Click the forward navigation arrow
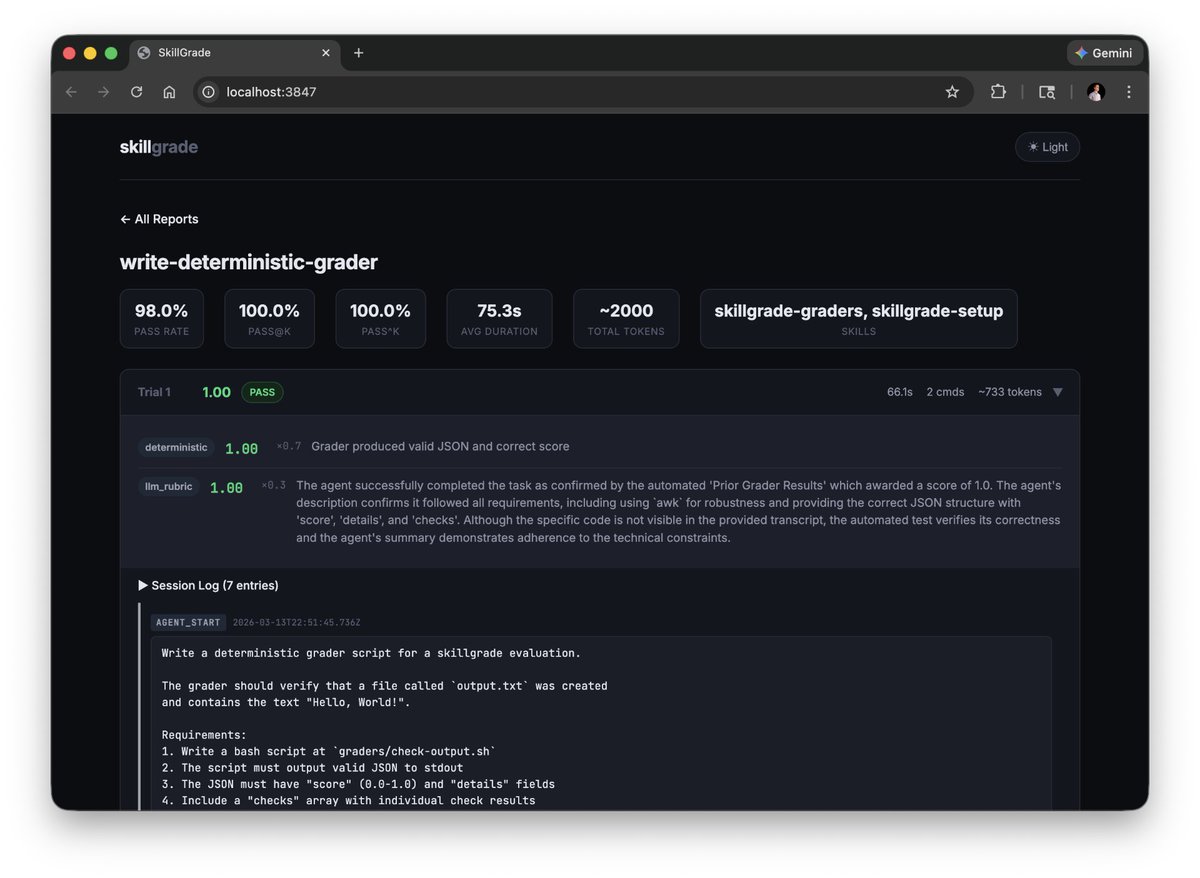Image resolution: width=1200 pixels, height=878 pixels. (103, 91)
